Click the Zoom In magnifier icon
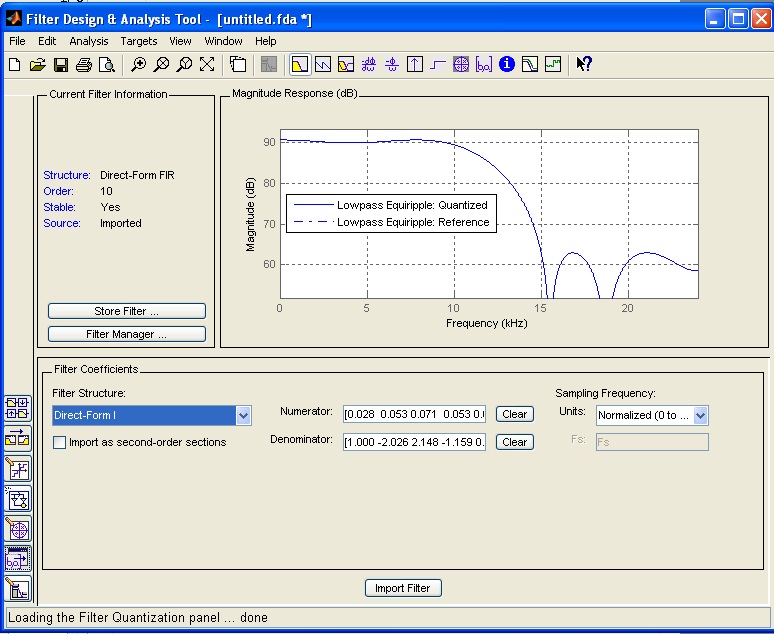The height and width of the screenshot is (634, 774). click(139, 65)
